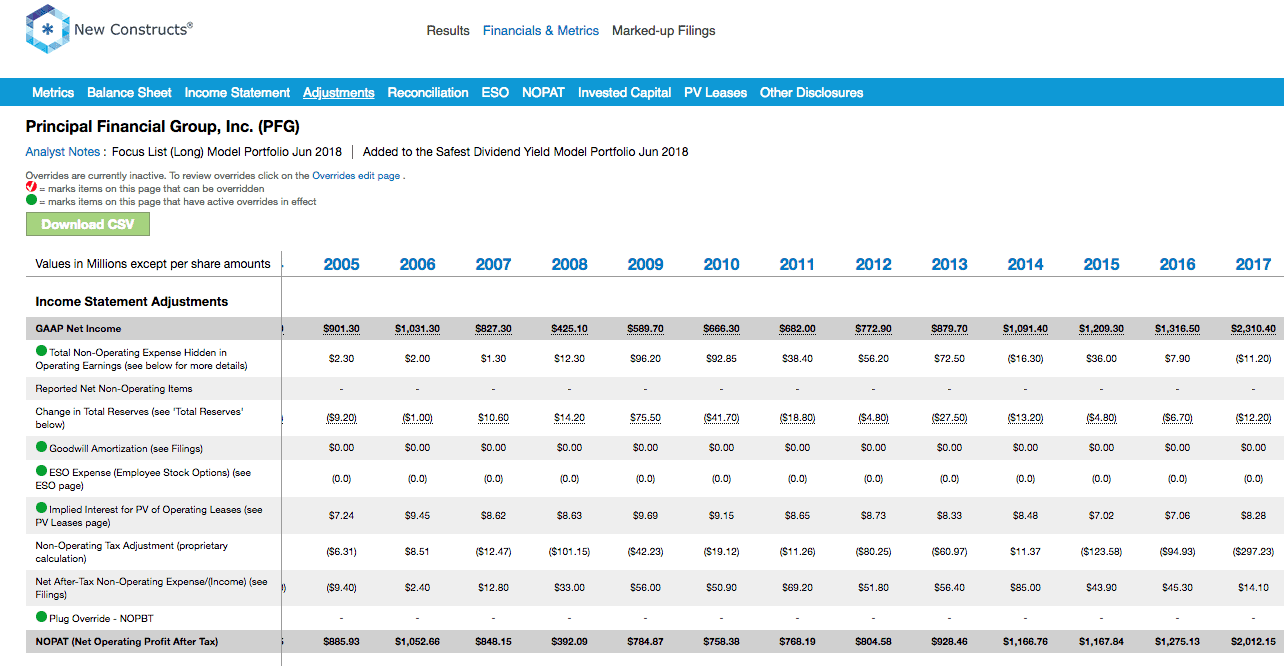Click the red checkmark legend icon
This screenshot has height=666, width=1284.
31,188
